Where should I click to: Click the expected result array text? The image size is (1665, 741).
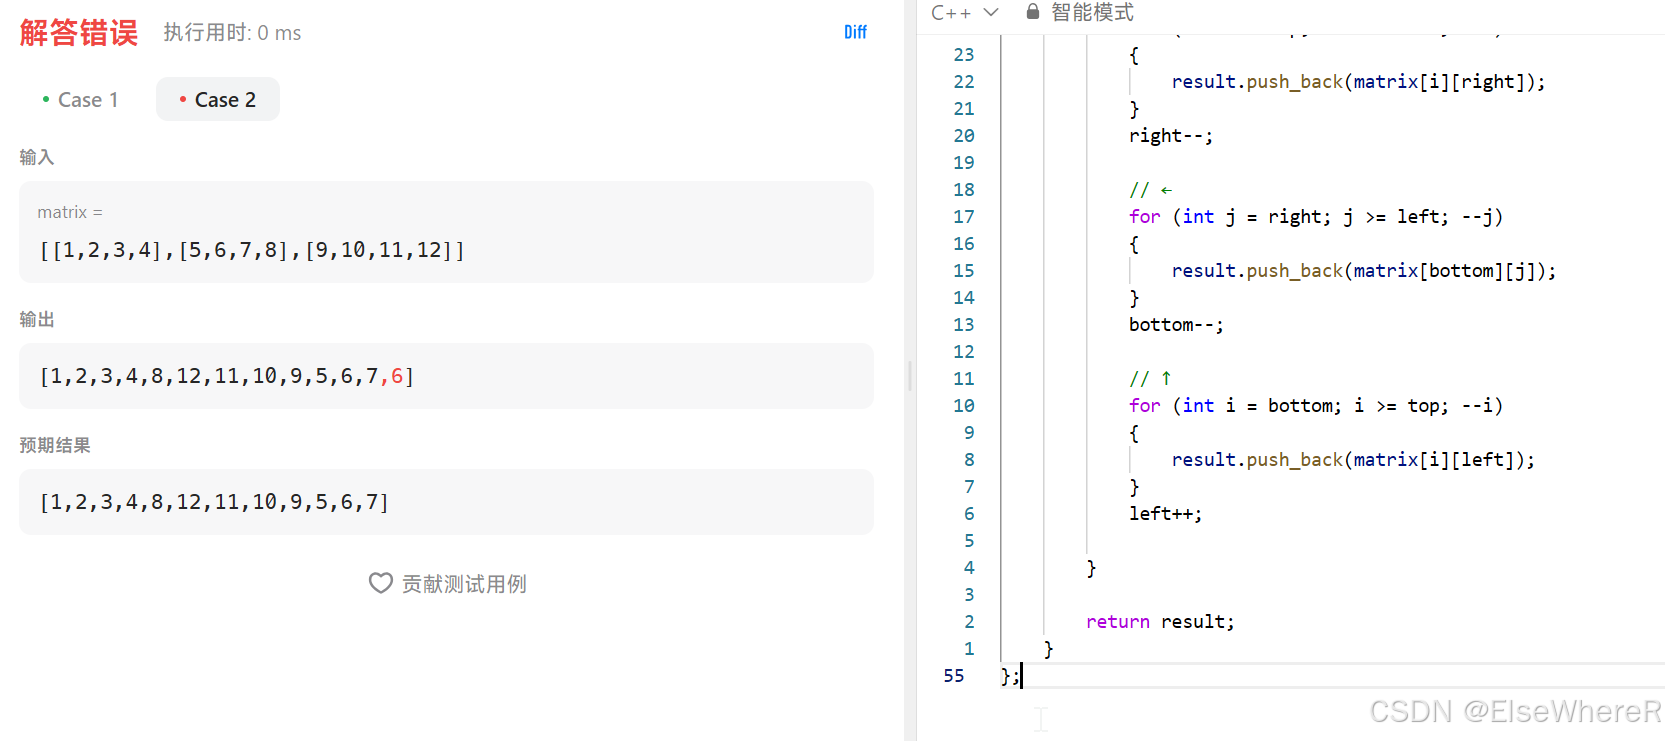pyautogui.click(x=214, y=502)
